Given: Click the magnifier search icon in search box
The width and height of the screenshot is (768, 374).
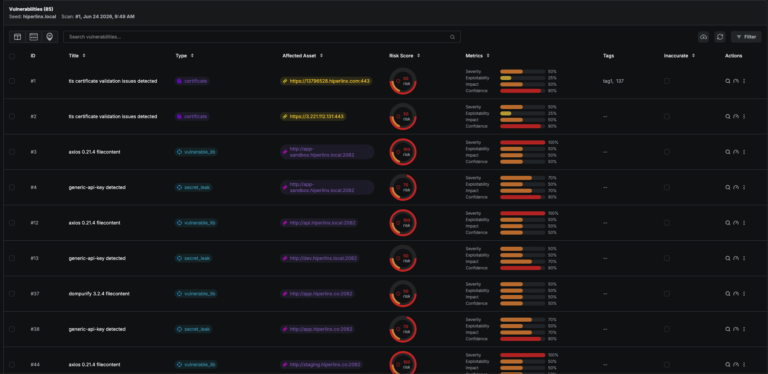Looking at the screenshot, I should 453,37.
